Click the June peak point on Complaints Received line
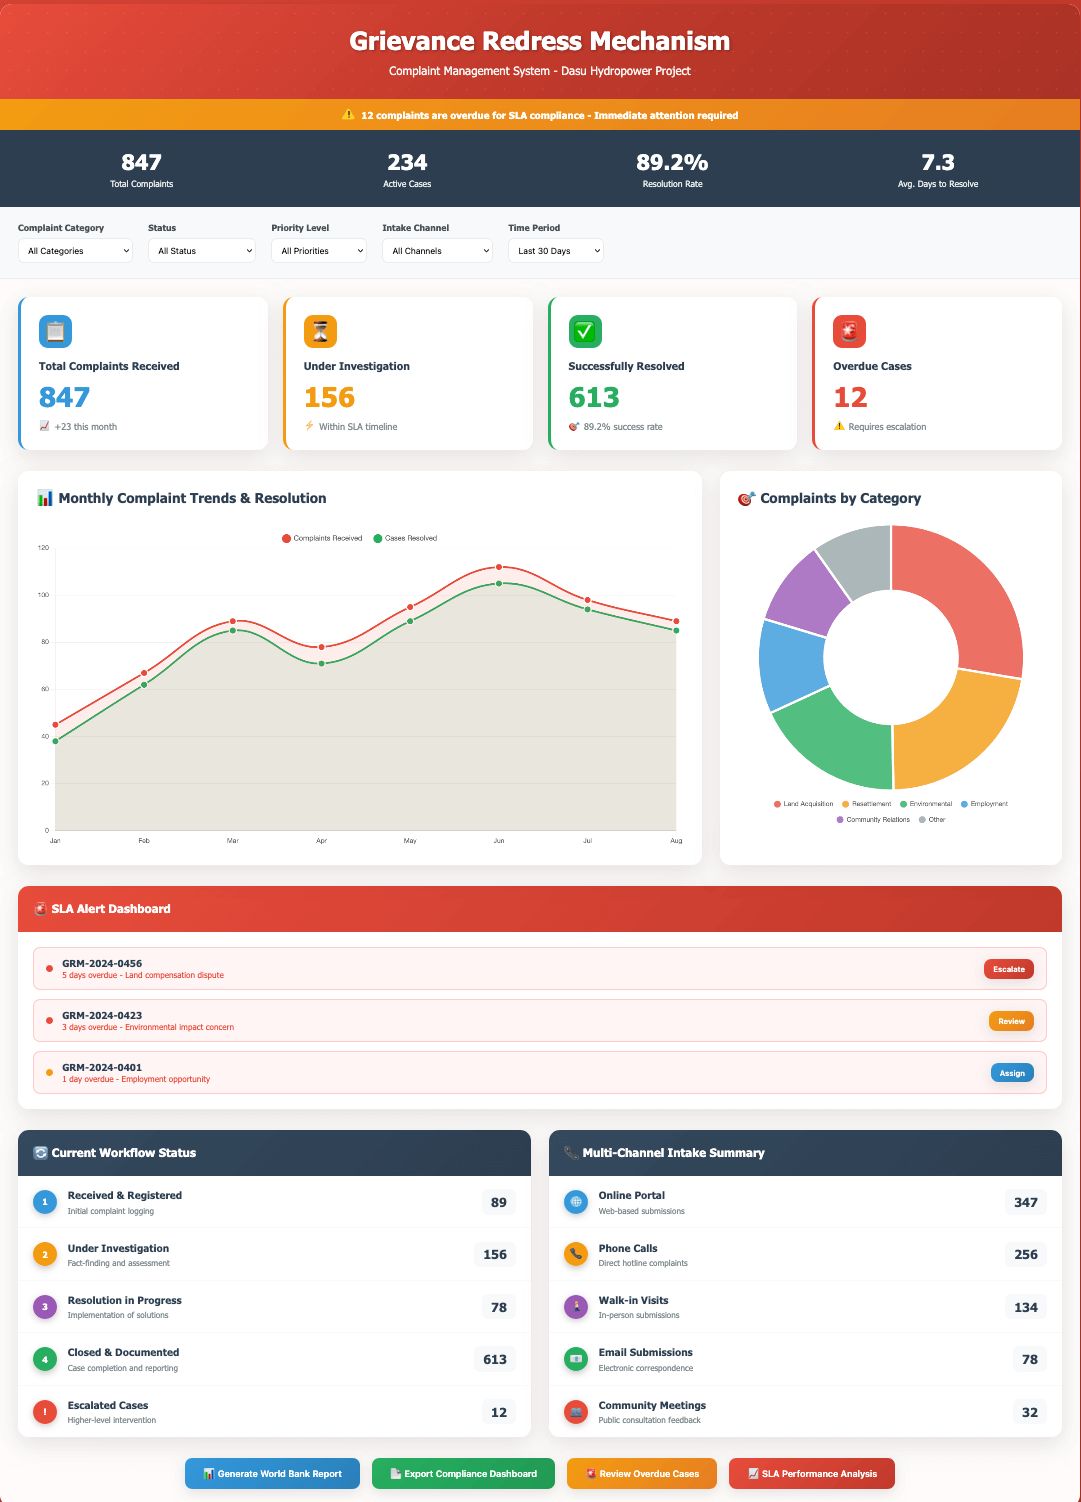Screen dimensions: 1081x1502 coord(499,567)
